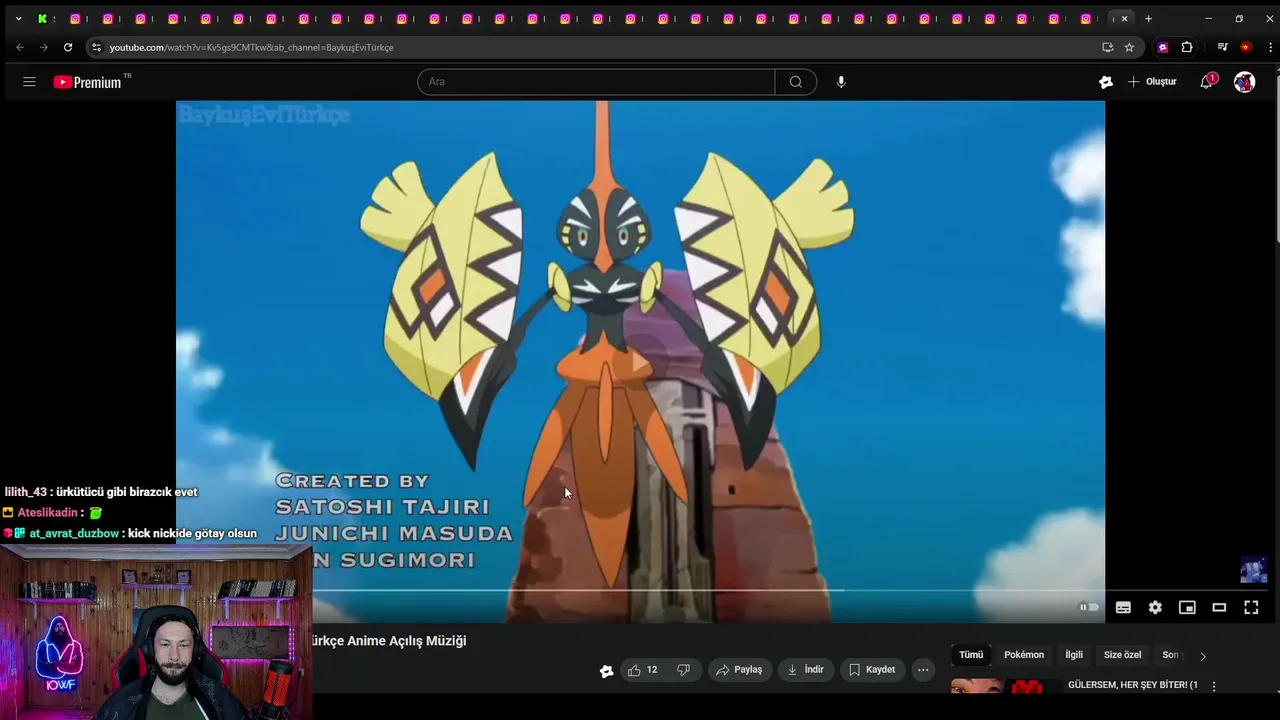
Task: Click the sparkle icon beside the like button
Action: [606, 670]
